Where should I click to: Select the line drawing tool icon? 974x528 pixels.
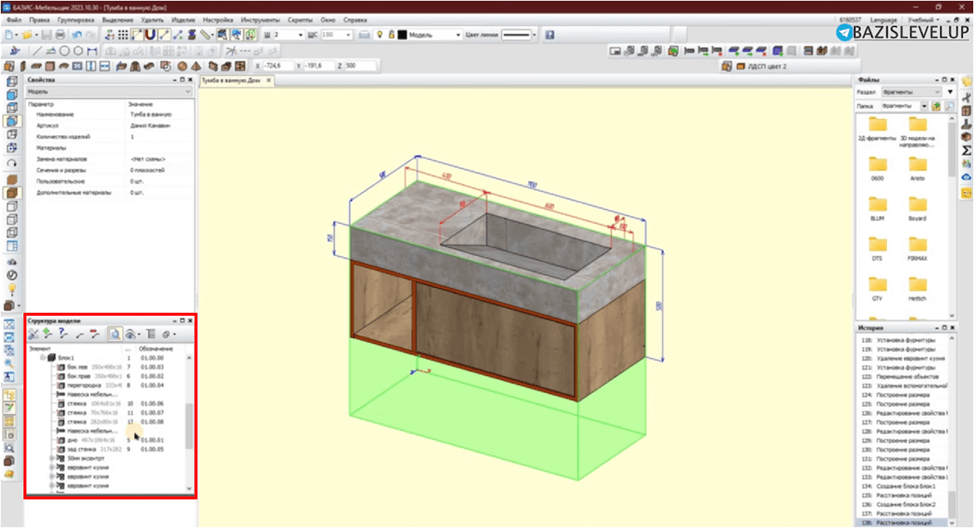click(x=37, y=51)
